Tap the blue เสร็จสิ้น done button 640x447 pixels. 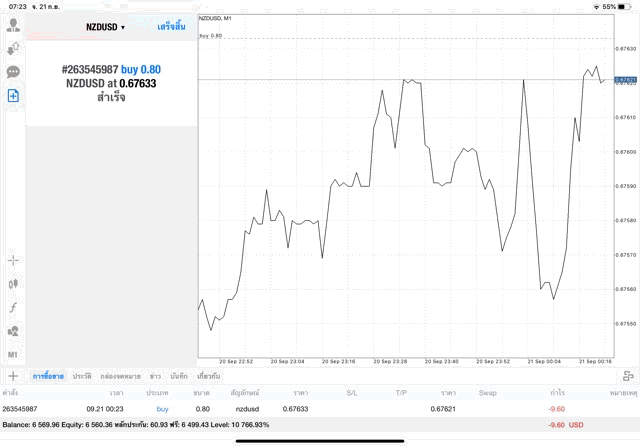[x=171, y=27]
